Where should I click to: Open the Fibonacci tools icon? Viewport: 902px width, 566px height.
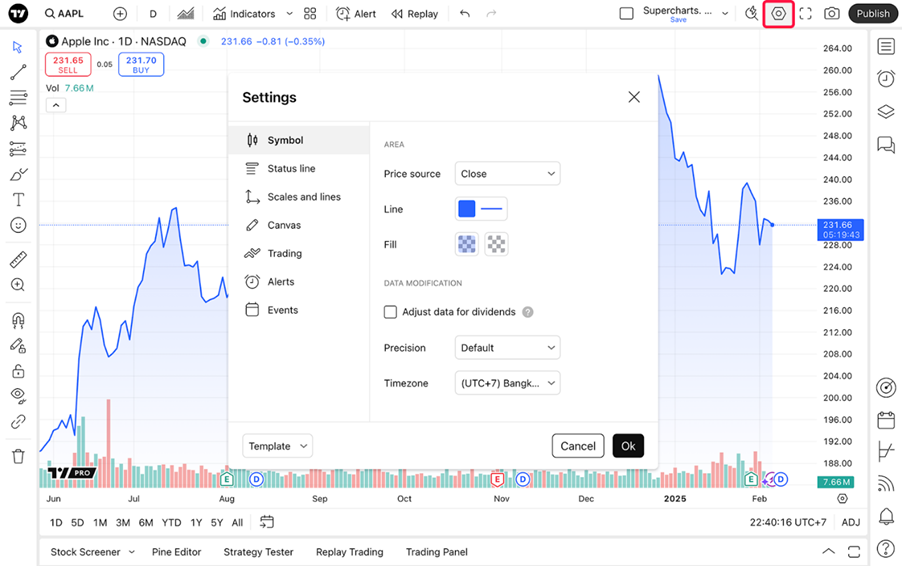[x=18, y=97]
